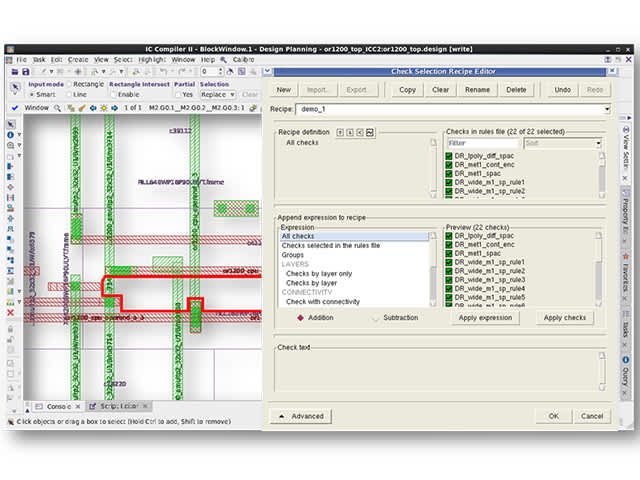Image resolution: width=640 pixels, height=480 pixels.
Task: Select Smart input mode radio button
Action: click(x=32, y=95)
